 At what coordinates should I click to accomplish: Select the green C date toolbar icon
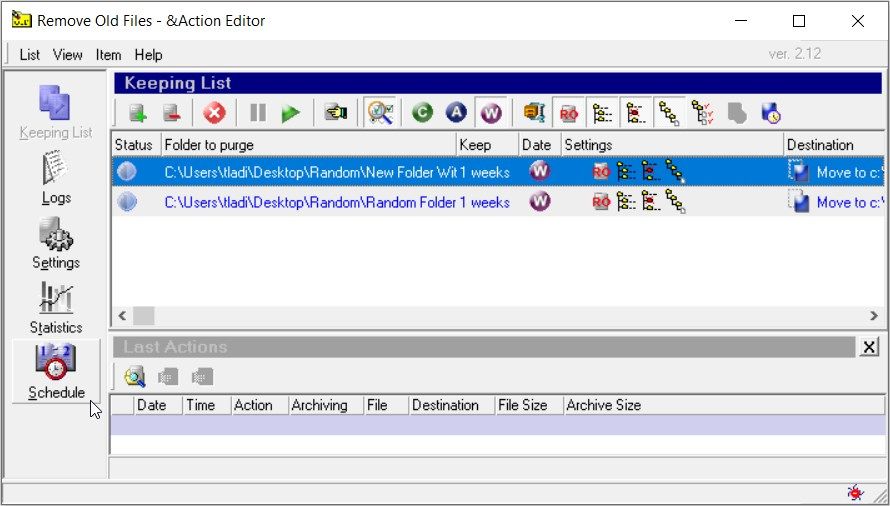pos(422,112)
